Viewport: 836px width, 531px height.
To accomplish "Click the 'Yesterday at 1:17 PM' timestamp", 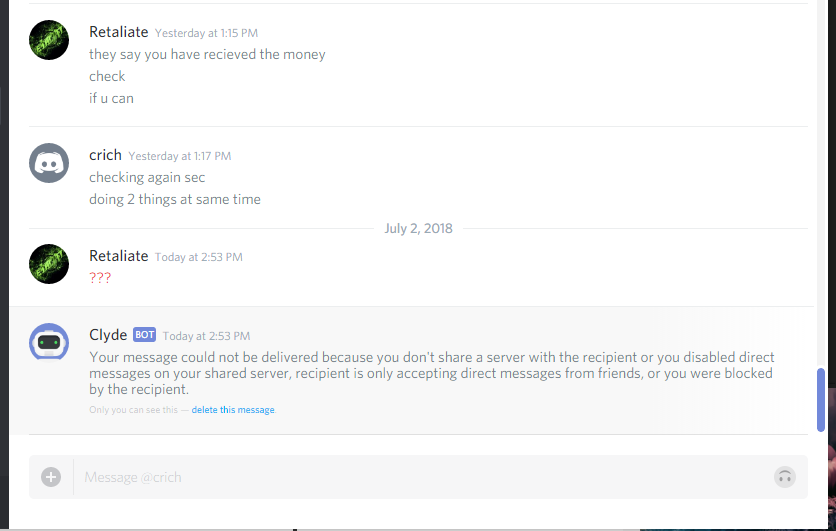I will tap(180, 156).
